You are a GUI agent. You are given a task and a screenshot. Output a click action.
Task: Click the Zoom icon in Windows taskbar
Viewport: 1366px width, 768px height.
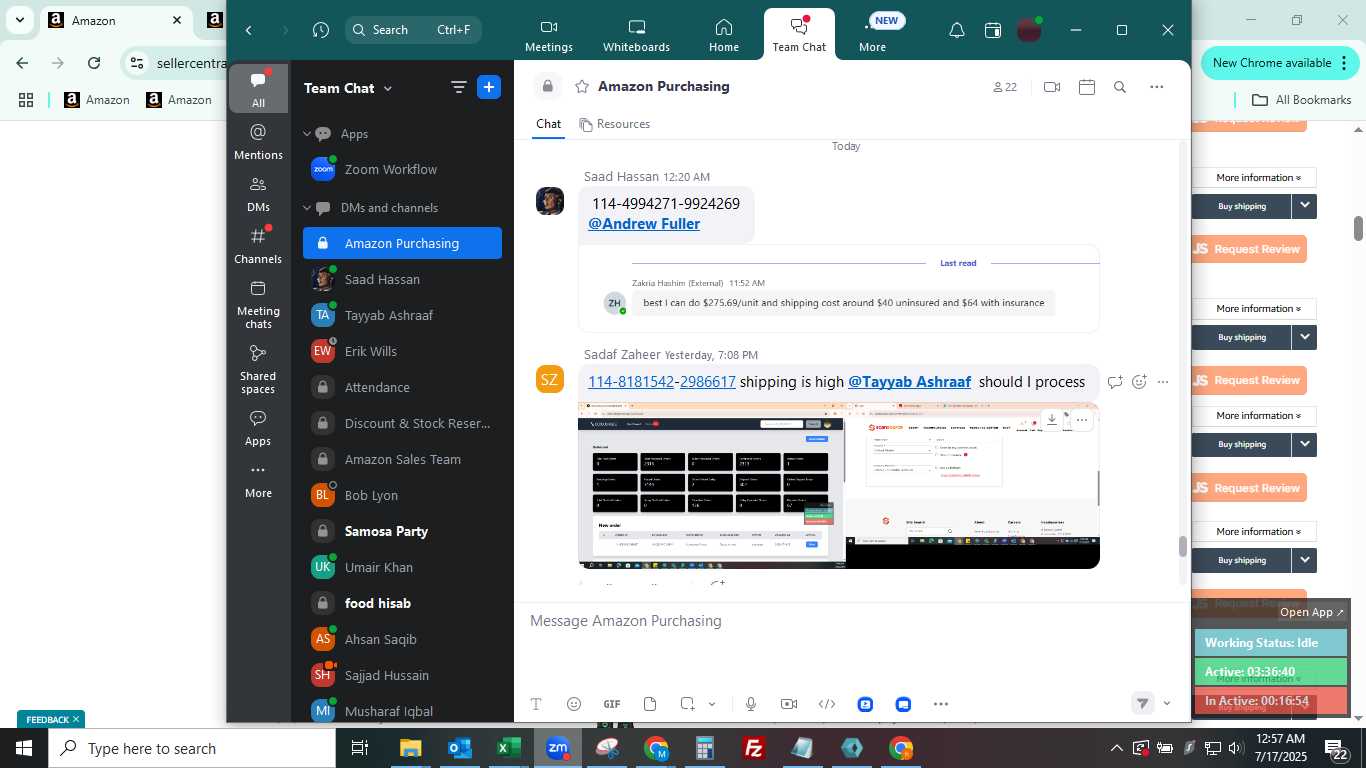point(558,748)
